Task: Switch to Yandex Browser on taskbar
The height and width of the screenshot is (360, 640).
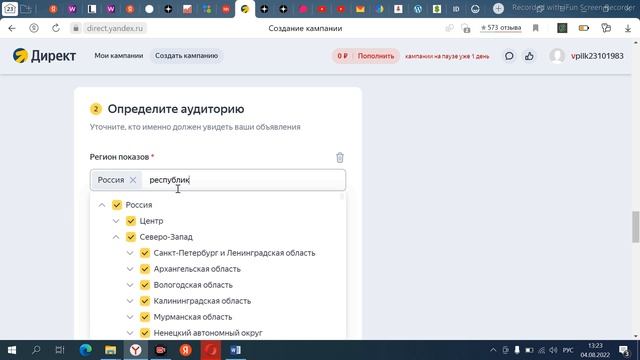Action: tap(136, 350)
